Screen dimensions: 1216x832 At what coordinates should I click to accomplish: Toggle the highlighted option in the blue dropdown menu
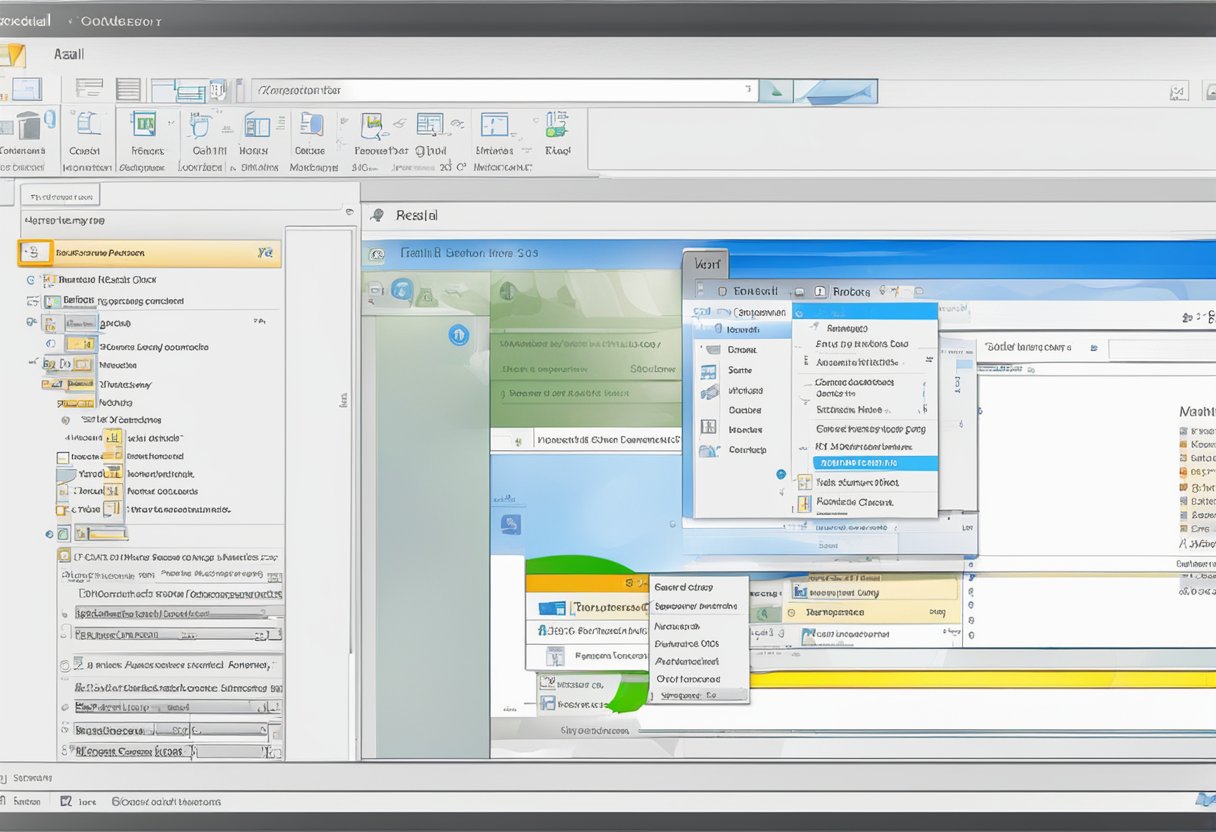865,463
